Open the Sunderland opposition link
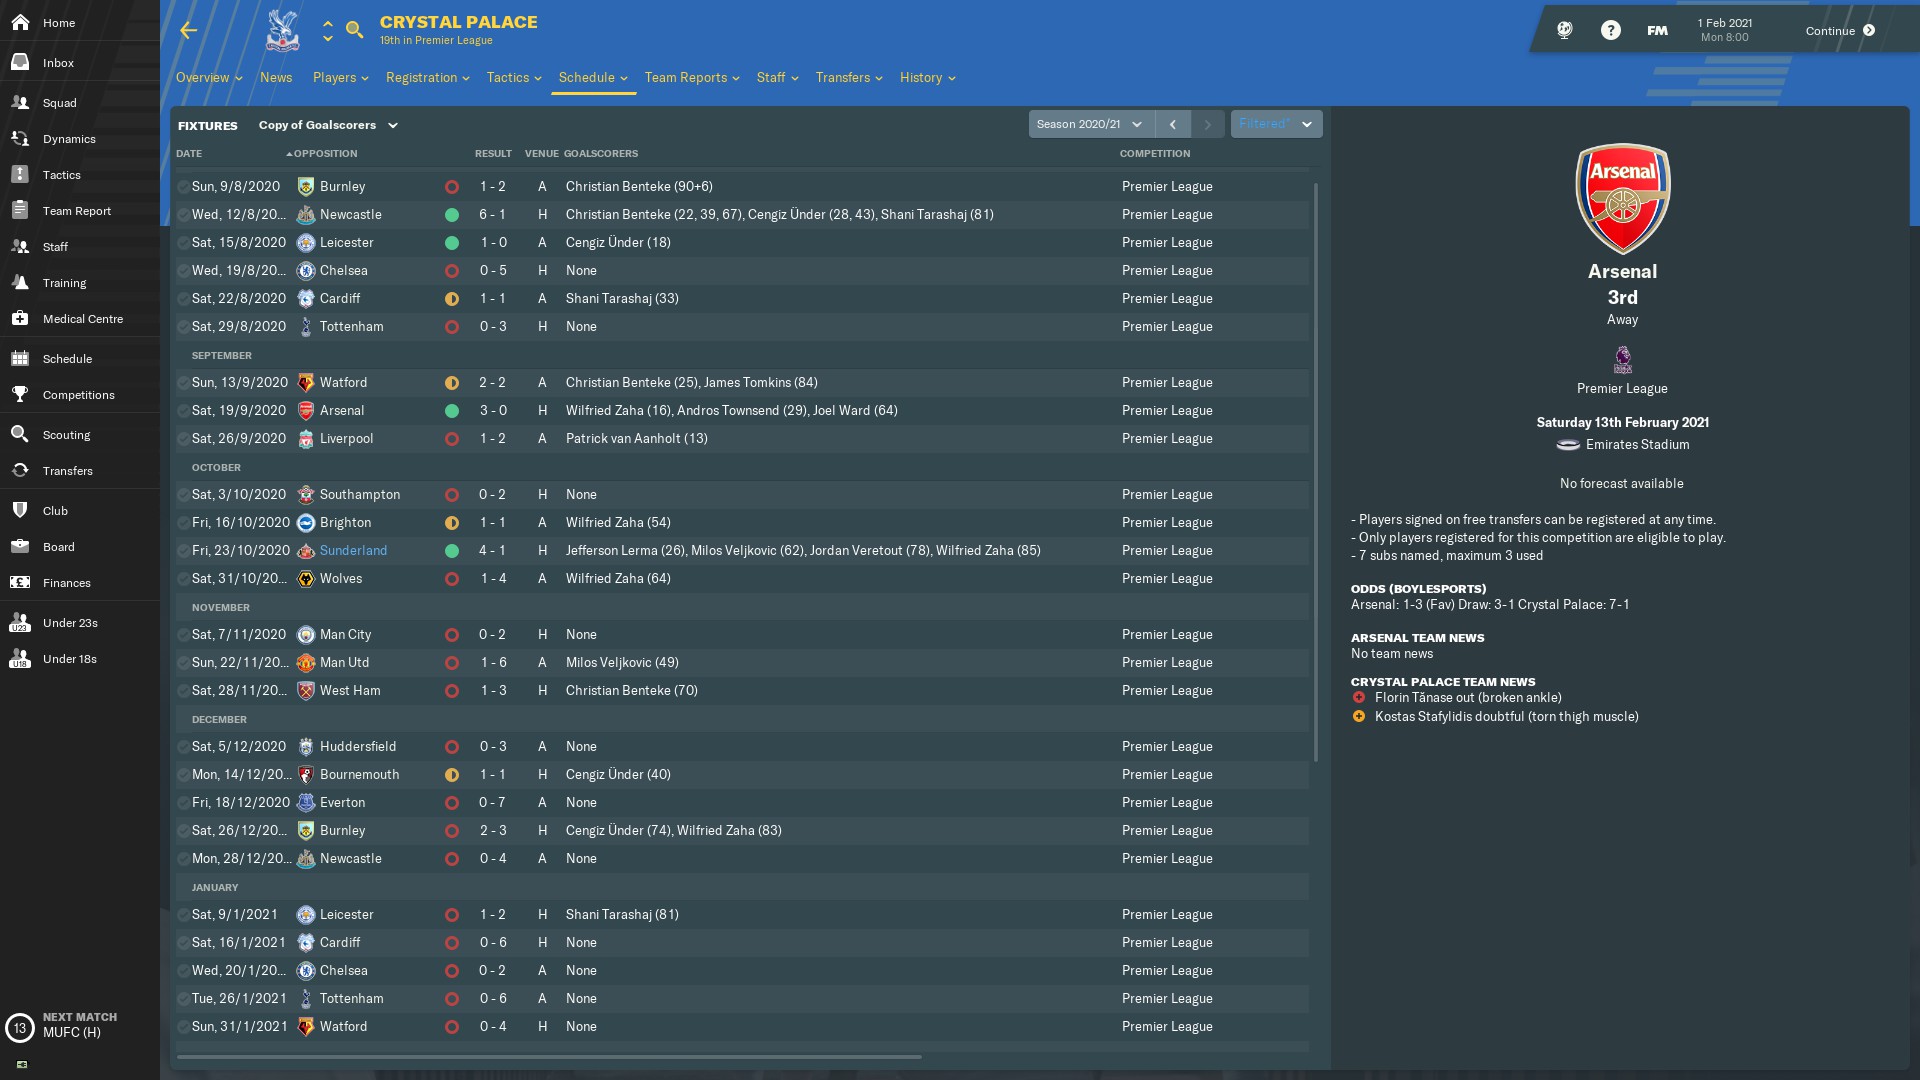Screen dimensions: 1920x1080 353,551
